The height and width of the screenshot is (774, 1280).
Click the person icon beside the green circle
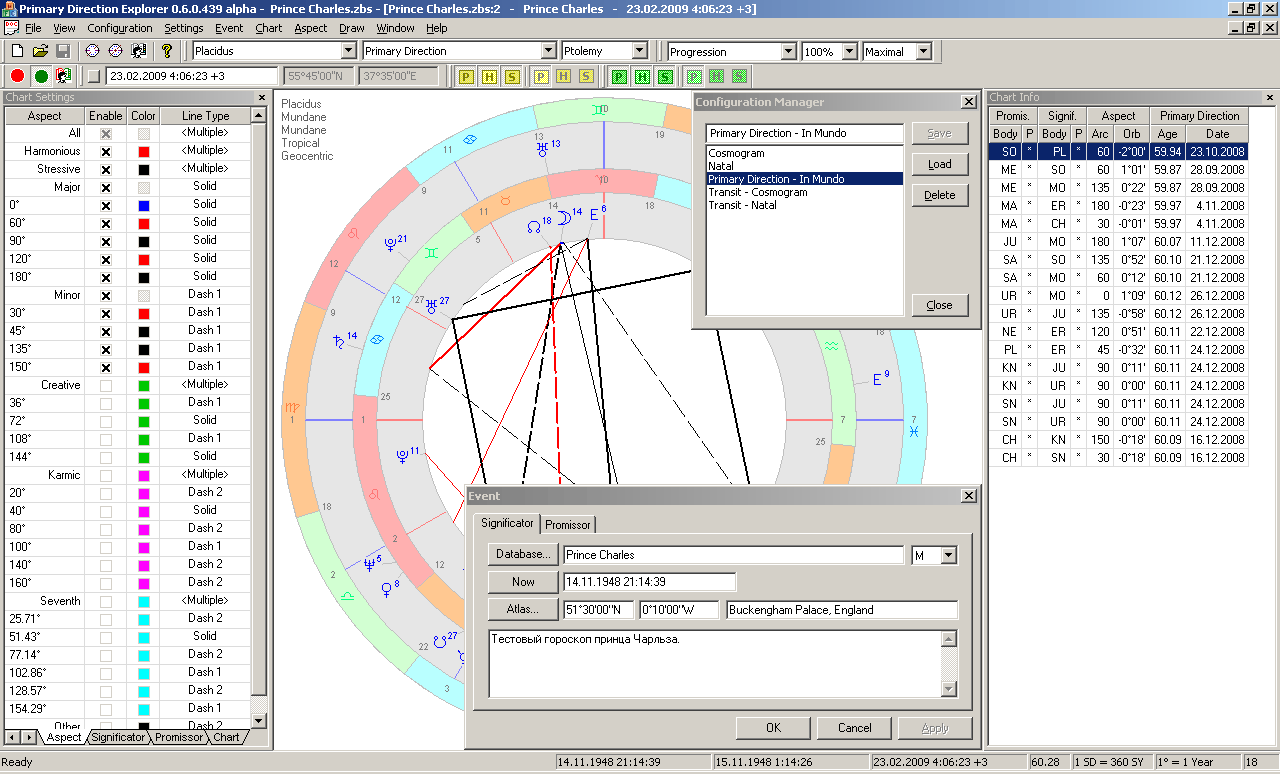coord(63,76)
